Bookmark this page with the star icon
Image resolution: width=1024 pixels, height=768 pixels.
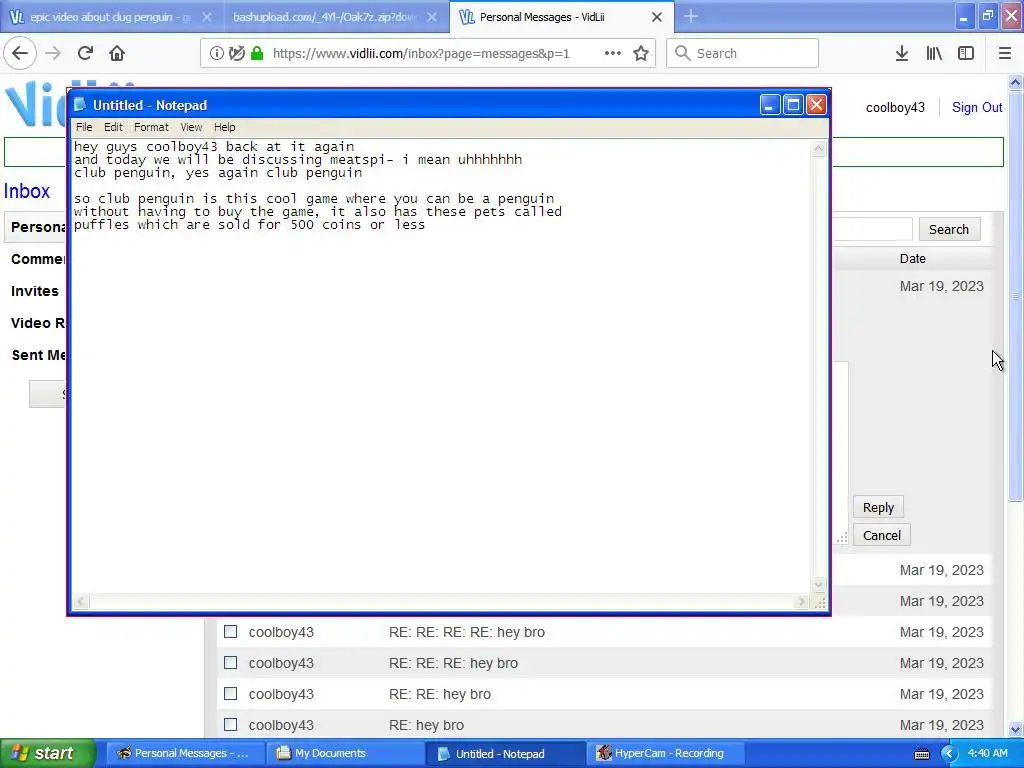(x=641, y=54)
